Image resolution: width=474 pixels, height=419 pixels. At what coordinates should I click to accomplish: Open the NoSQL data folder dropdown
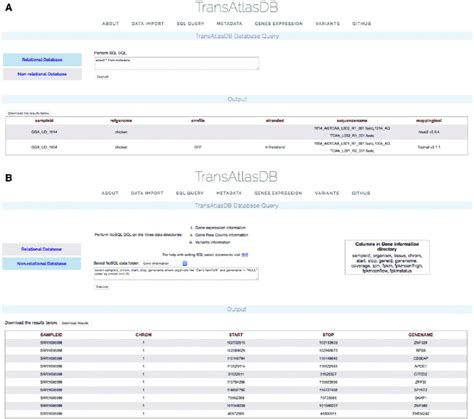165,263
